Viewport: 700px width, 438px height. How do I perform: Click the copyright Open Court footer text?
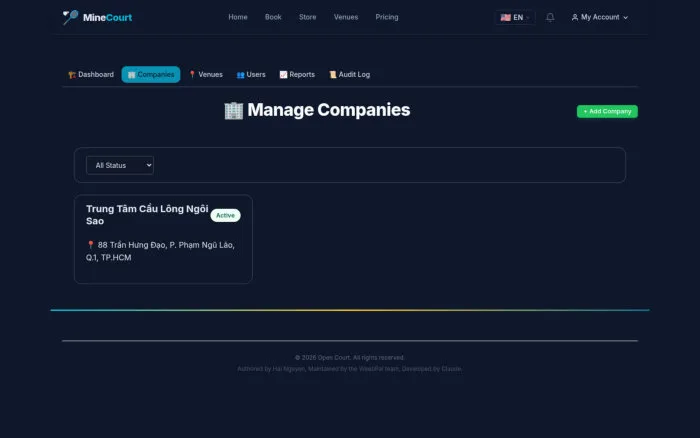pos(350,358)
